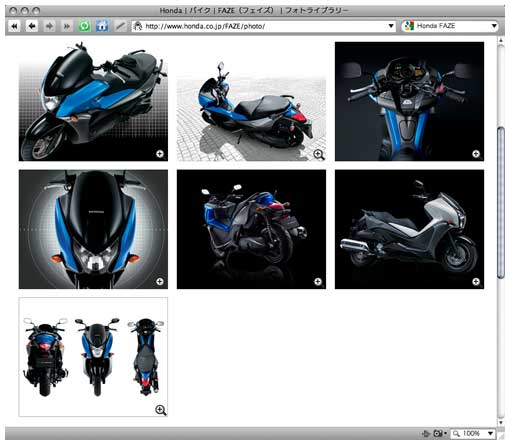Open the handlebar dashboard cockpit photo
Viewport: 510px width, 445px height.
(409, 101)
